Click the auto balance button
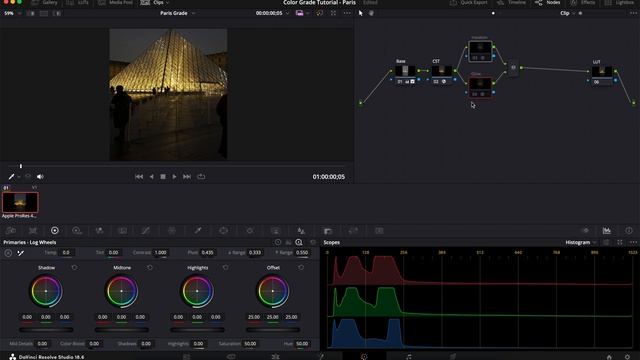Viewport: 640px width, 360px height. coord(8,253)
